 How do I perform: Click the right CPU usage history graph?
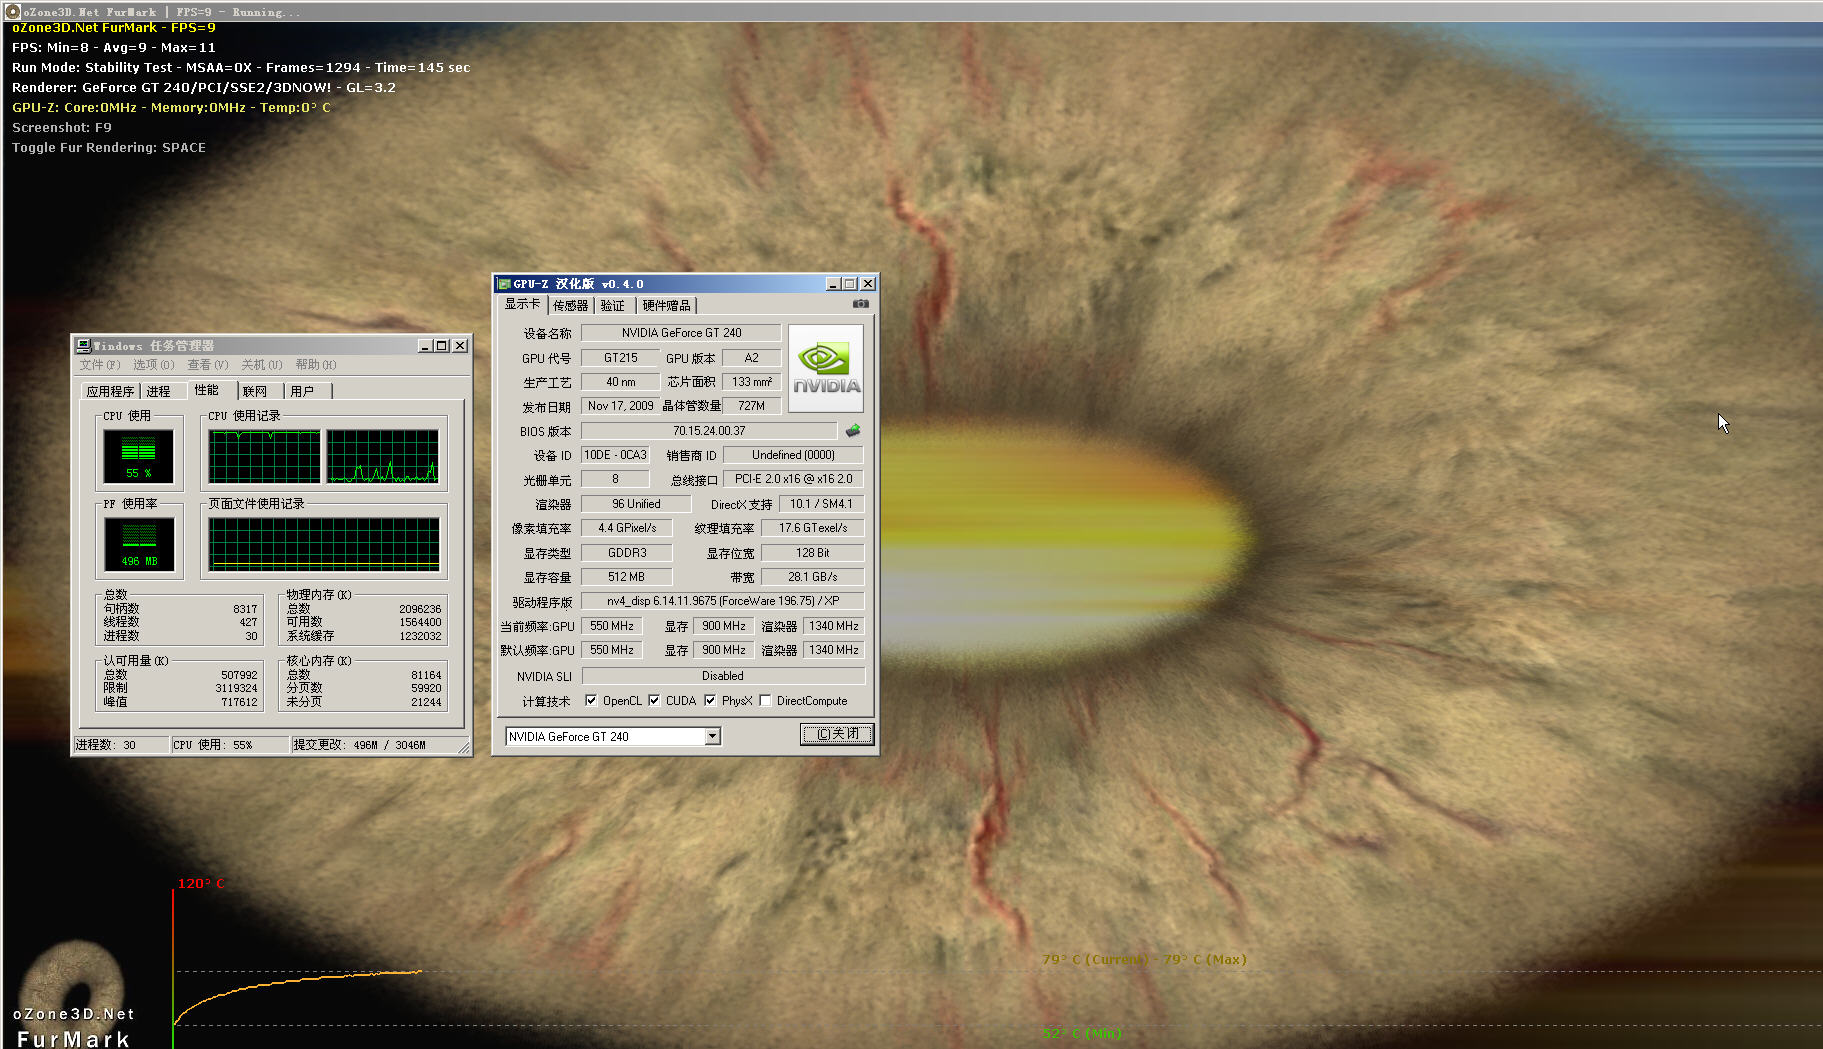(x=383, y=457)
